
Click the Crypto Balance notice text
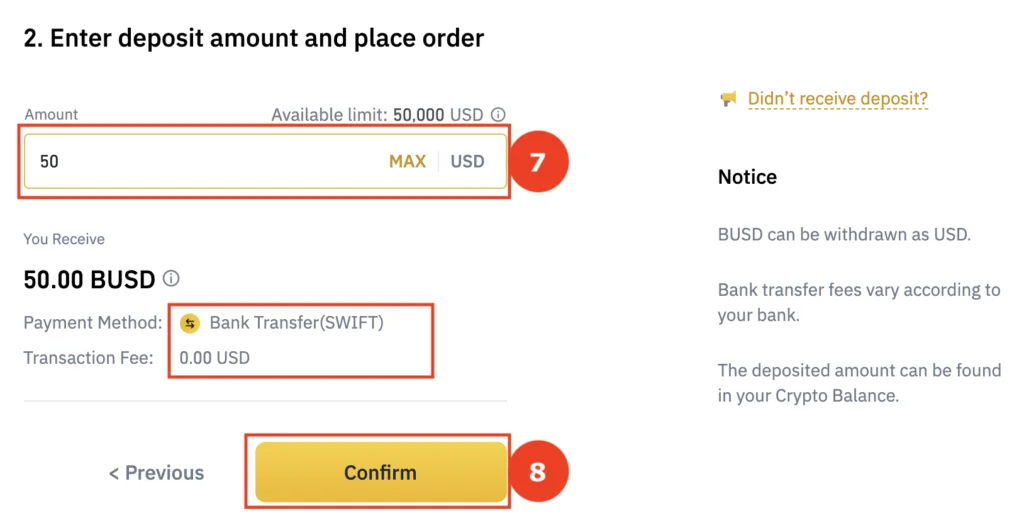pyautogui.click(x=858, y=382)
